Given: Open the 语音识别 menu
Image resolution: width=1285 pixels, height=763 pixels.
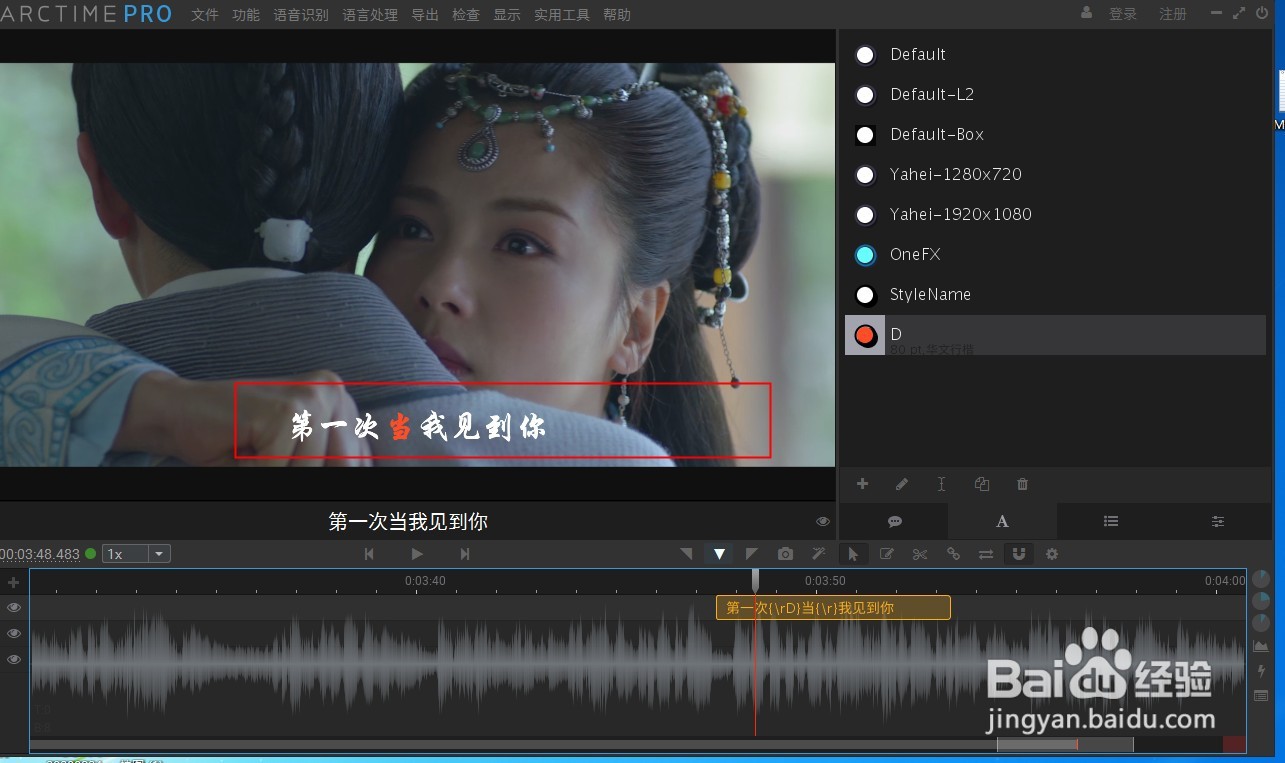Looking at the screenshot, I should coord(301,14).
